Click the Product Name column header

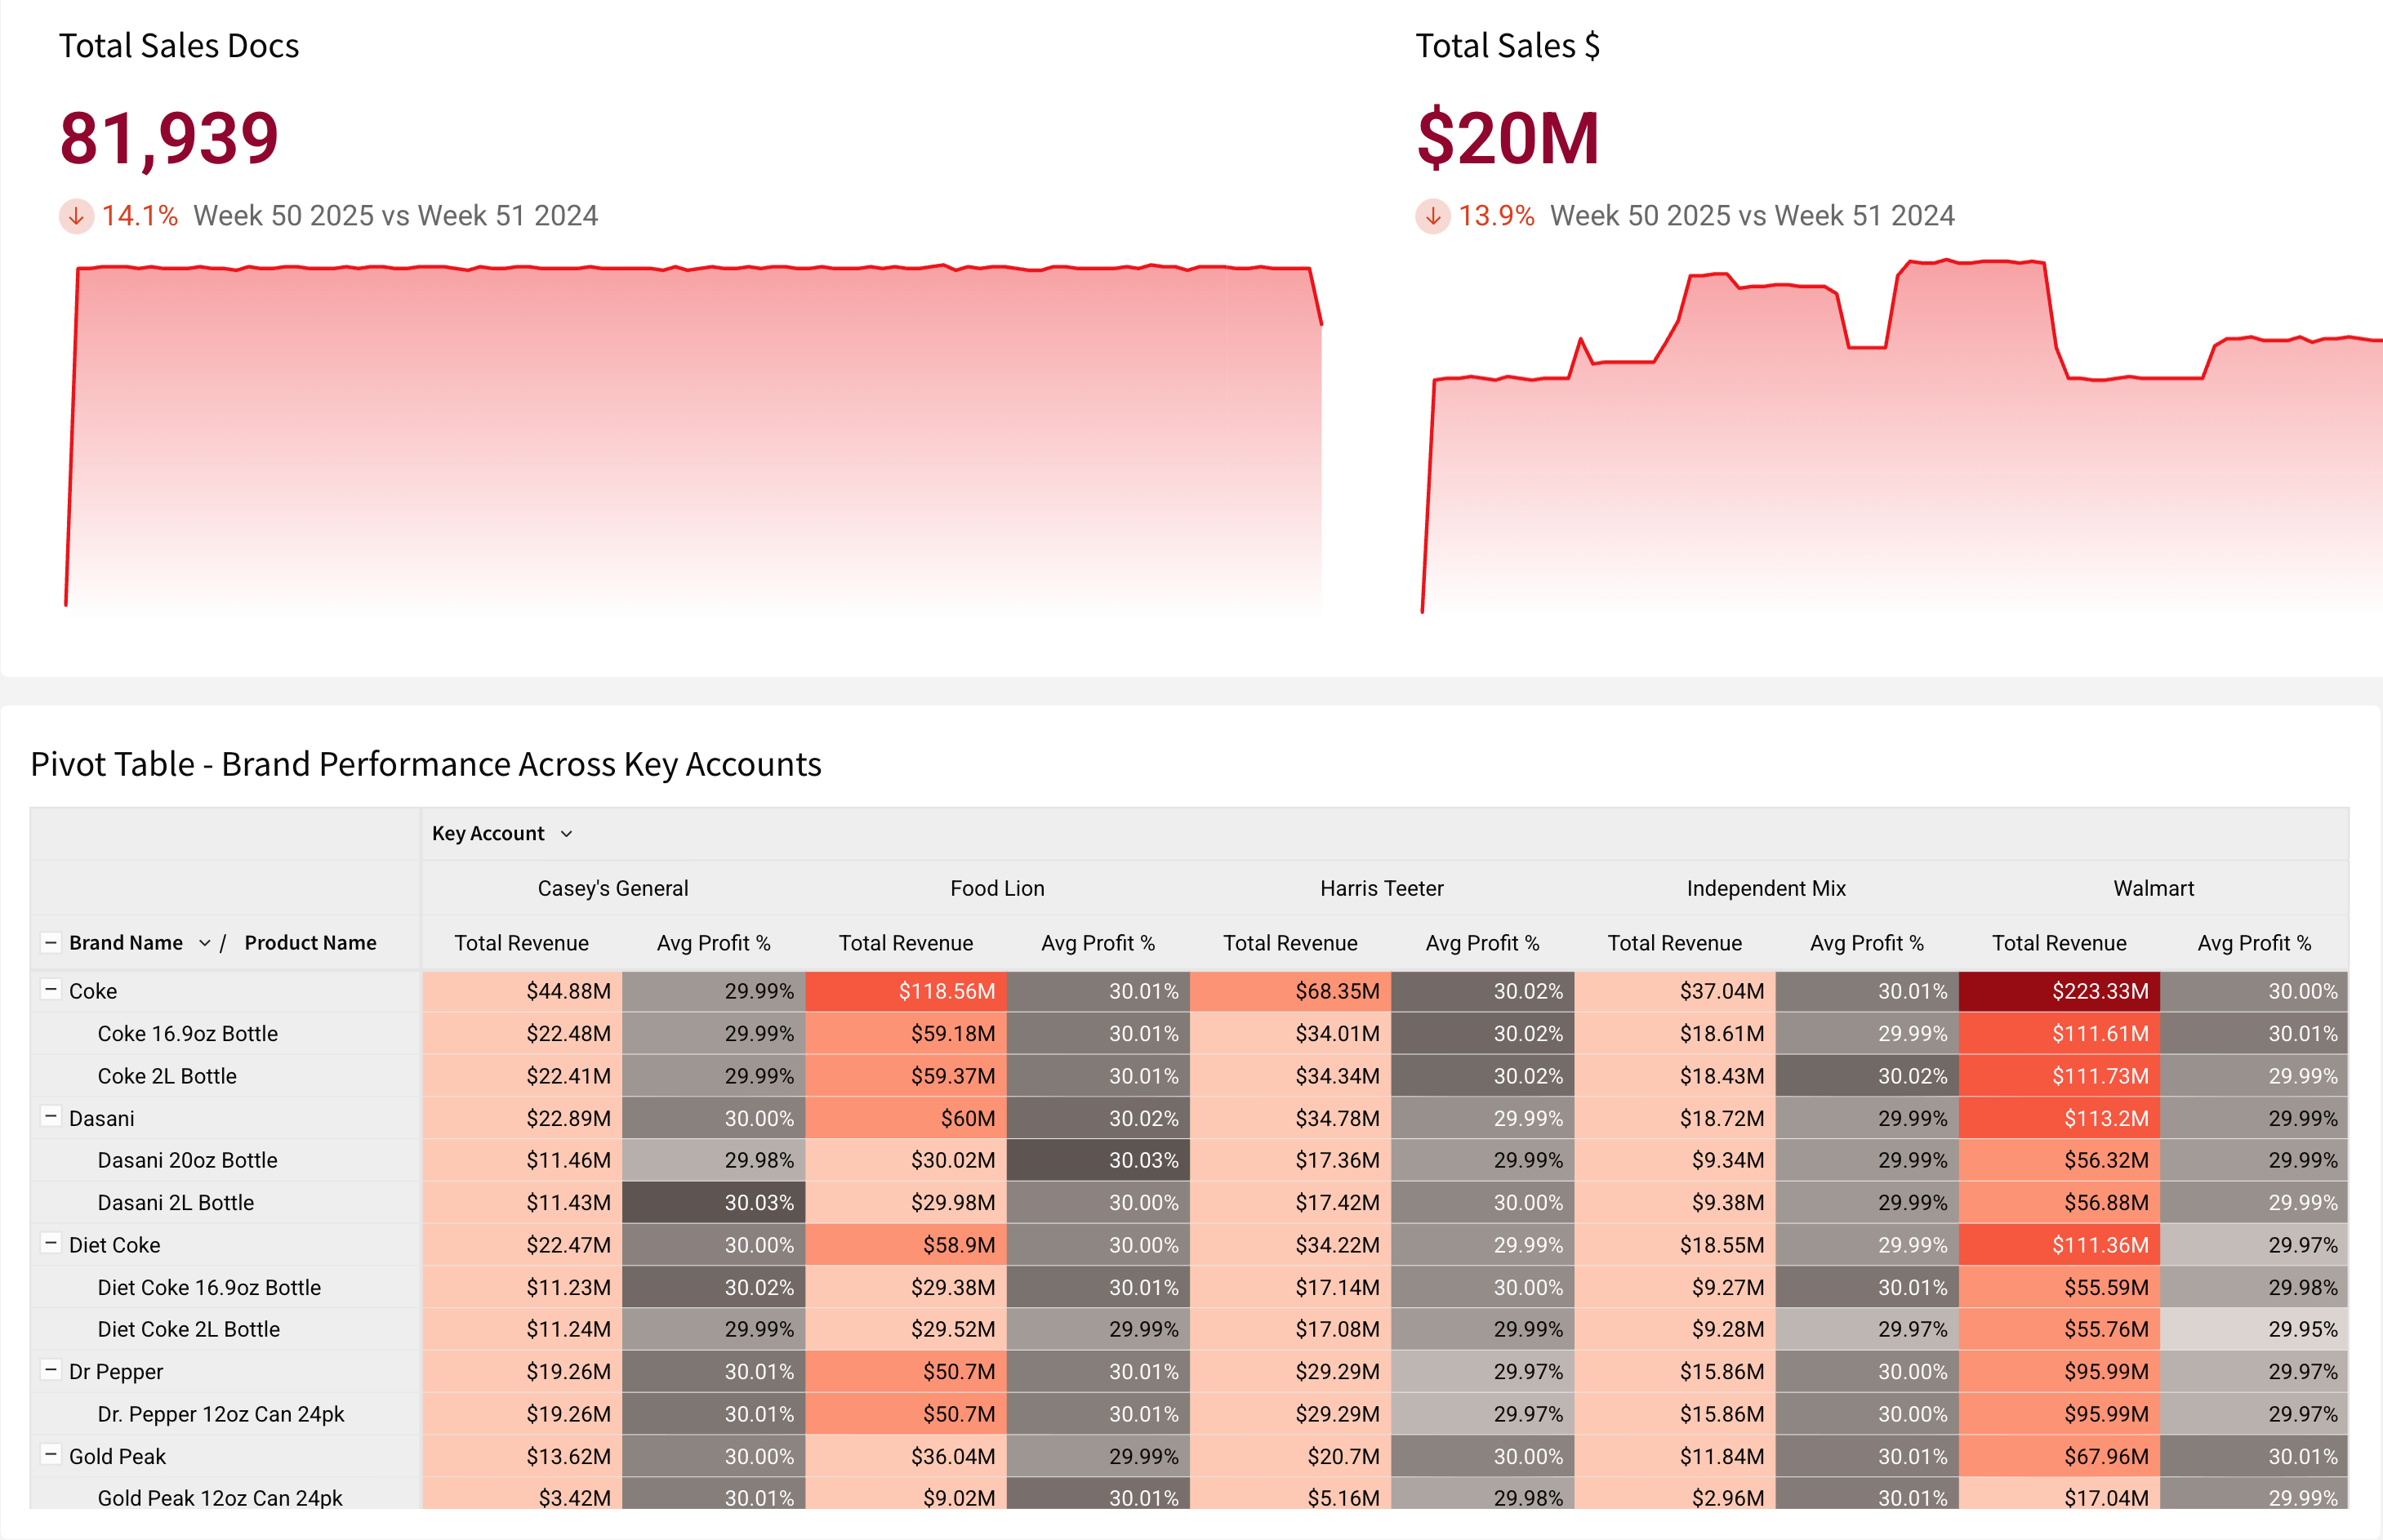click(x=310, y=943)
